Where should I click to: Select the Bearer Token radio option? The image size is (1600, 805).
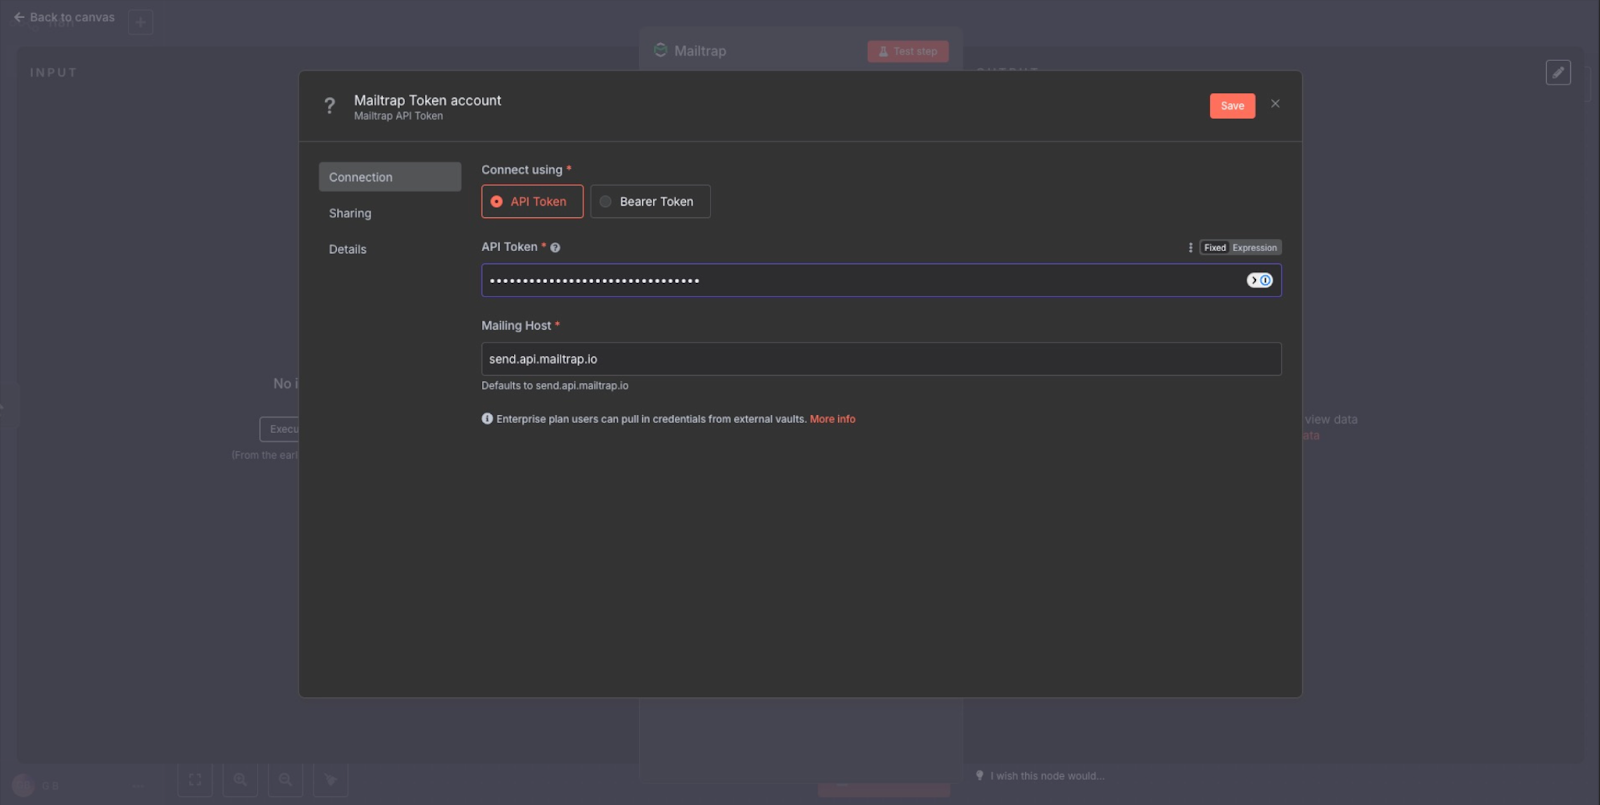[650, 202]
